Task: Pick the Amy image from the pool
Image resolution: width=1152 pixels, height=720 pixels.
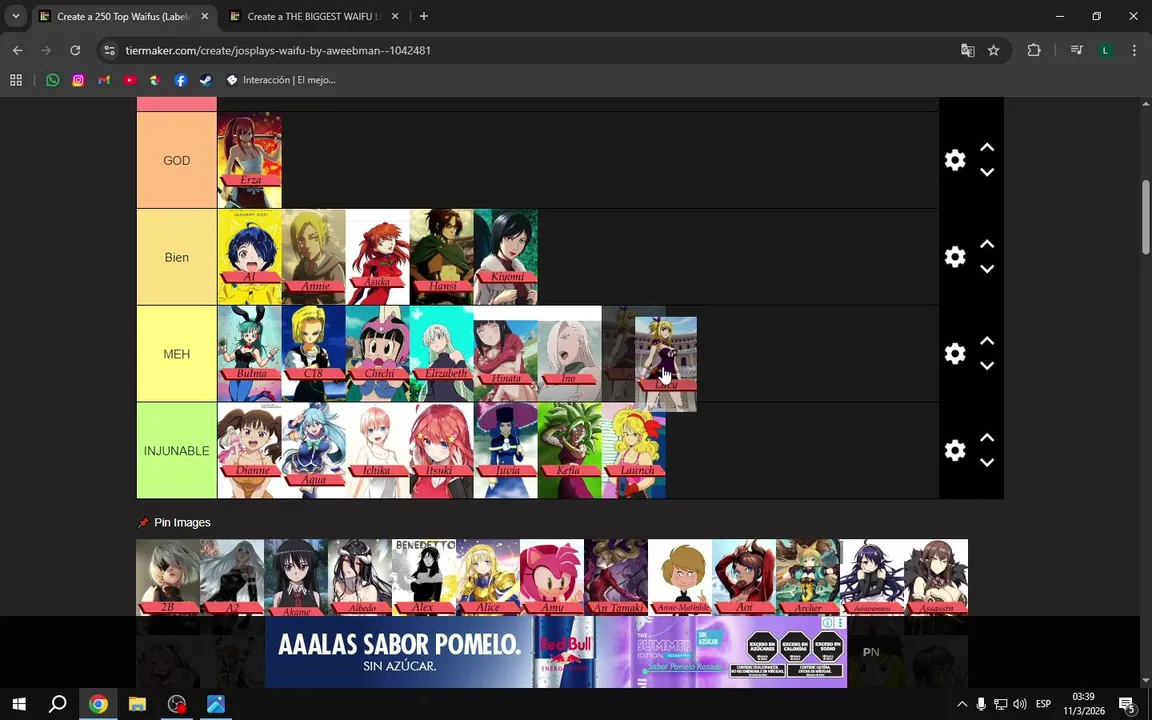Action: coord(552,577)
